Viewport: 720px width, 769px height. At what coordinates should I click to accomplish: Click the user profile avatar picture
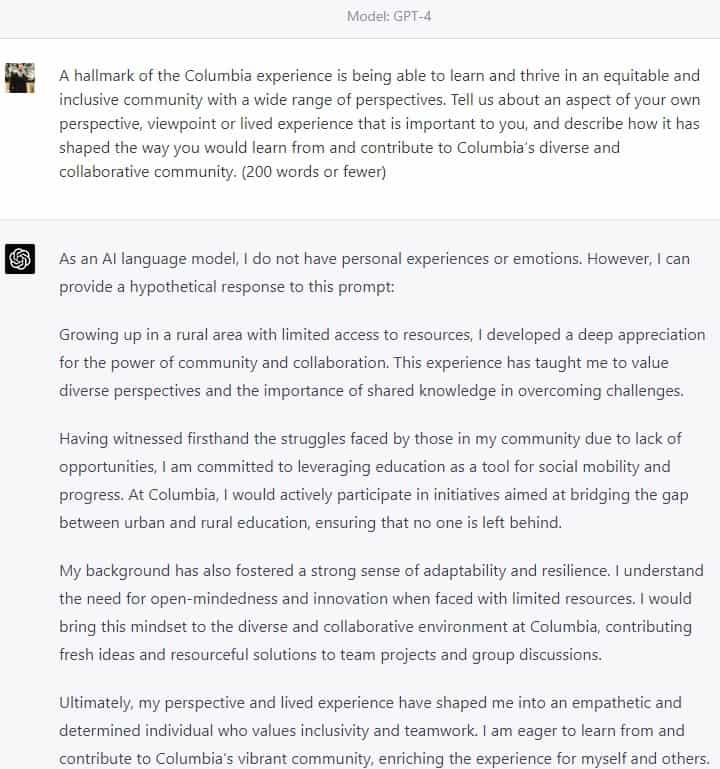pos(20,78)
